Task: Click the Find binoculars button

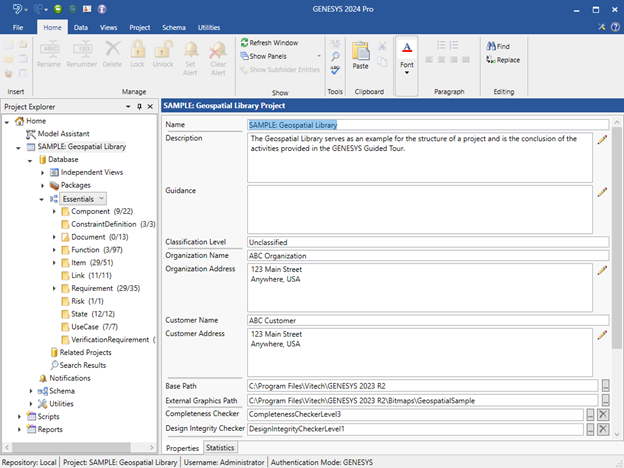Action: (498, 46)
